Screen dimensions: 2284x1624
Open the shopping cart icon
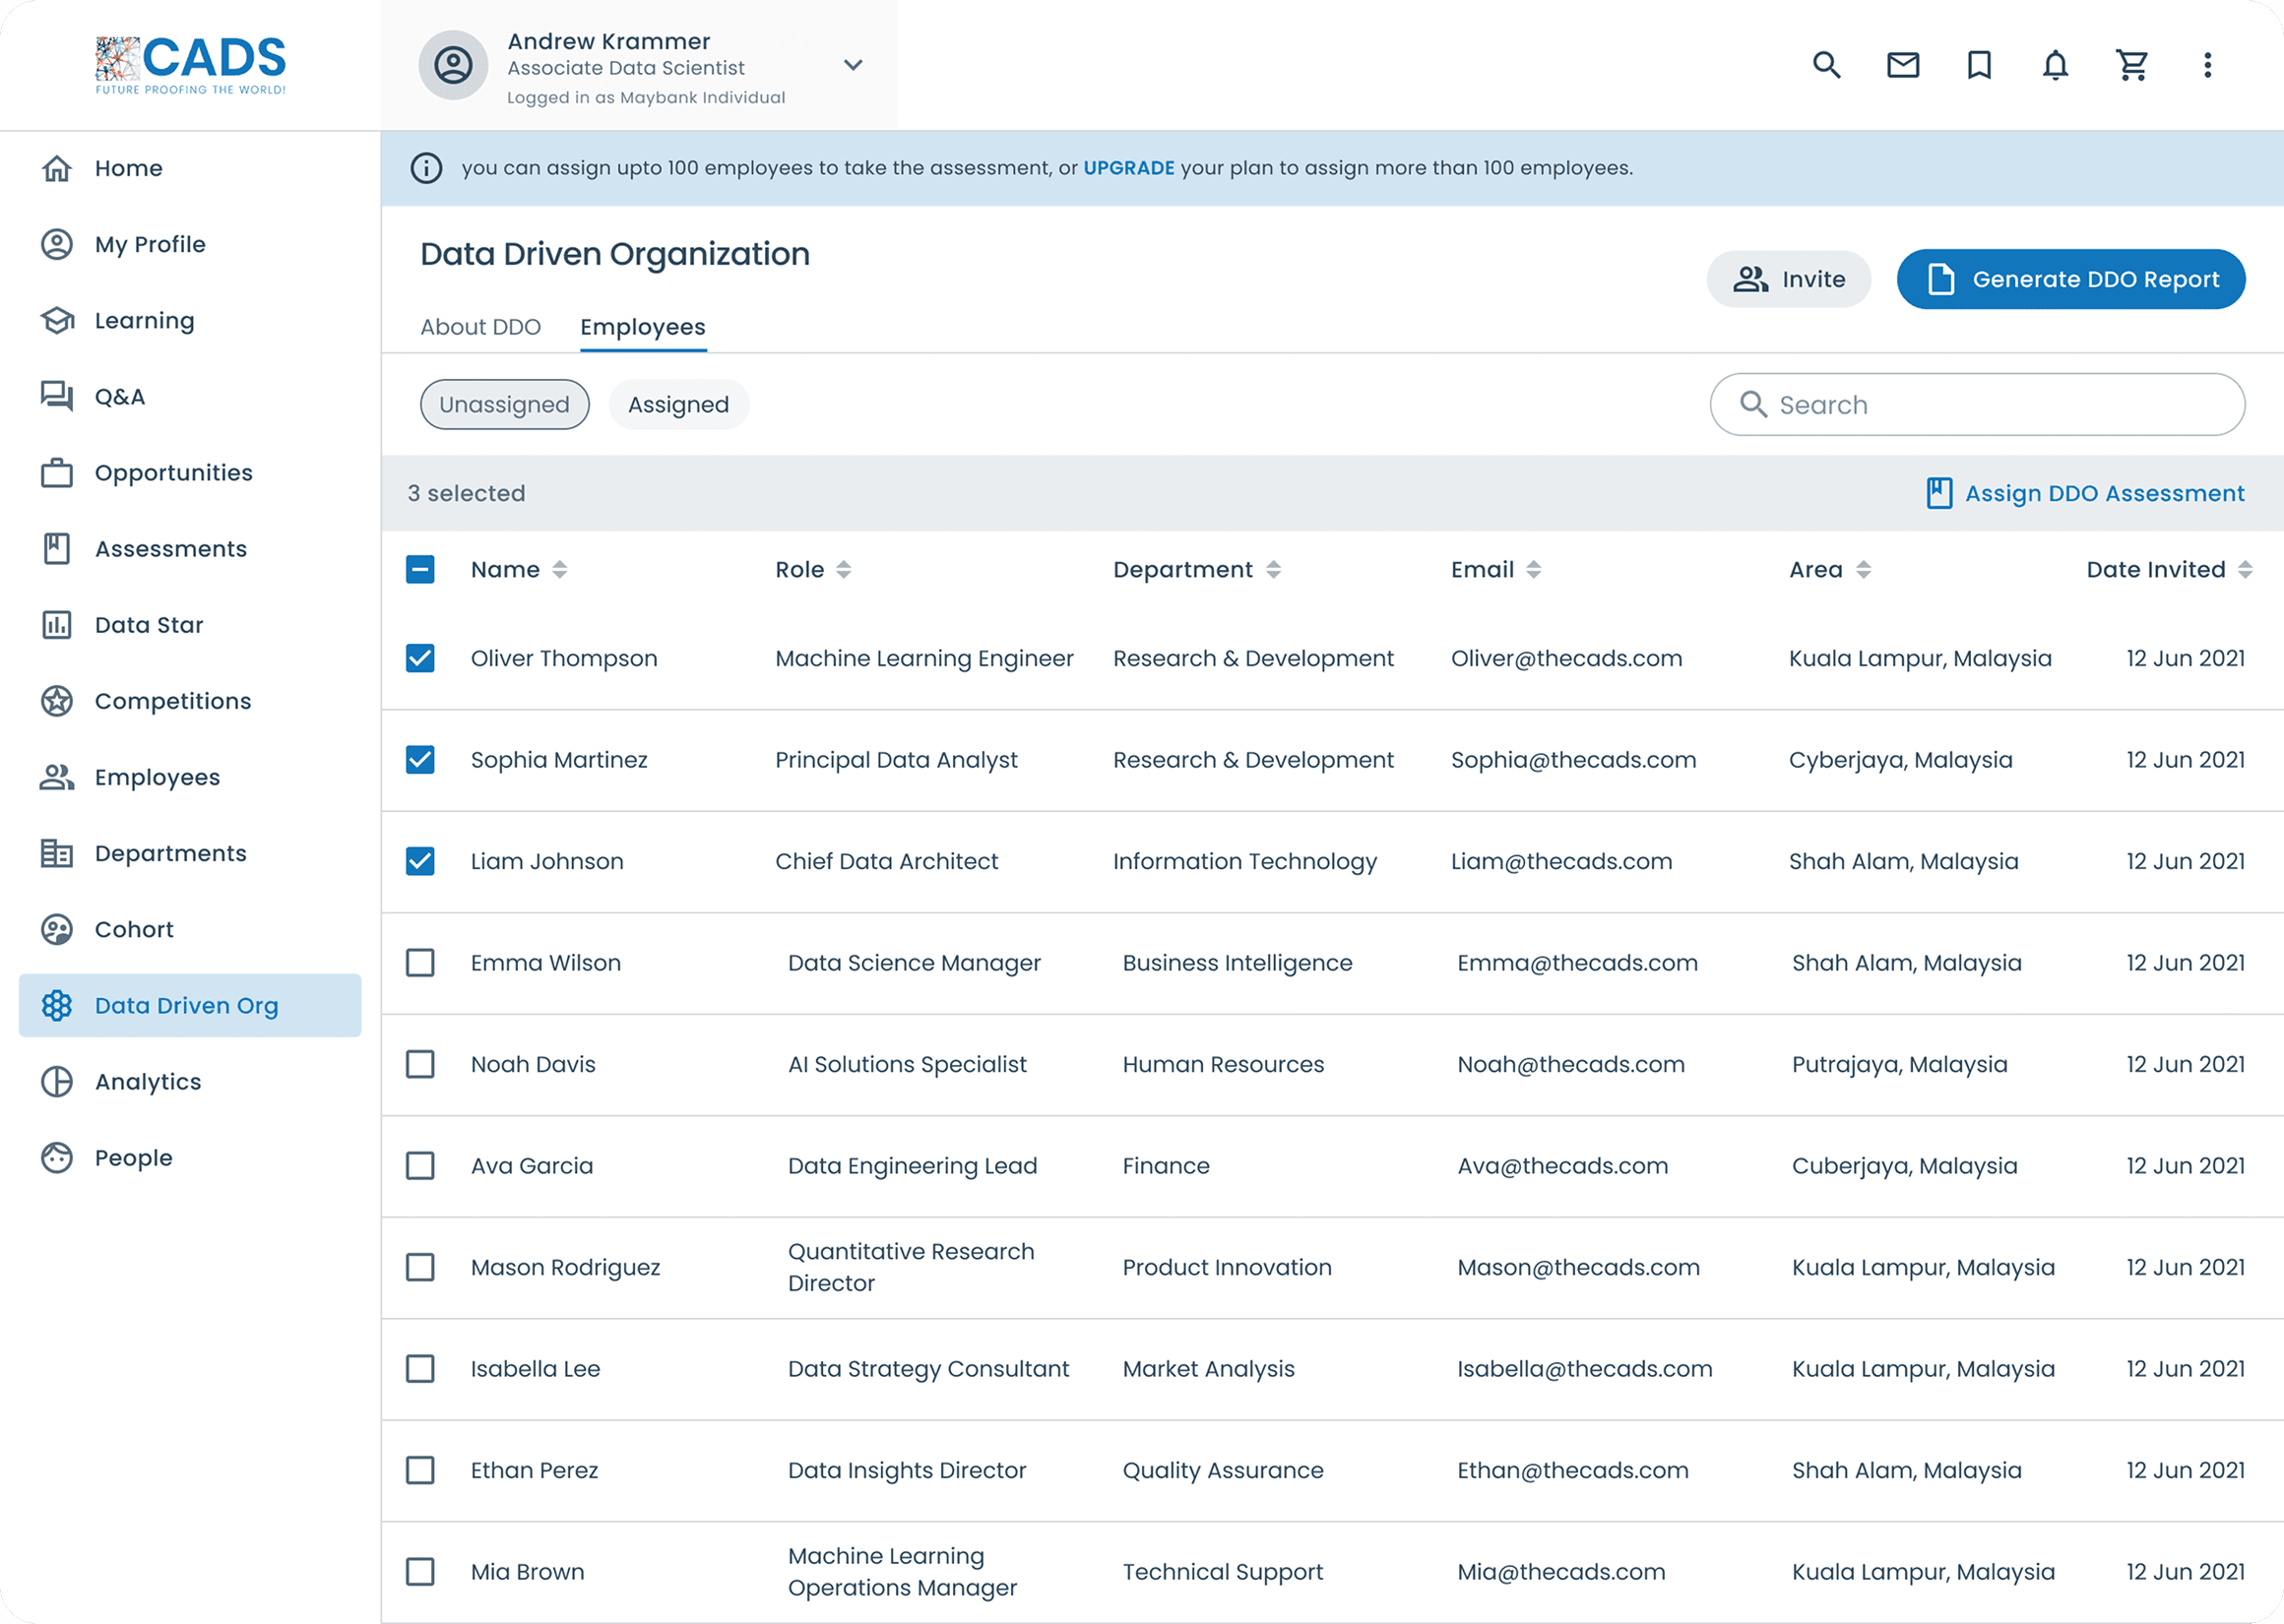(x=2131, y=65)
